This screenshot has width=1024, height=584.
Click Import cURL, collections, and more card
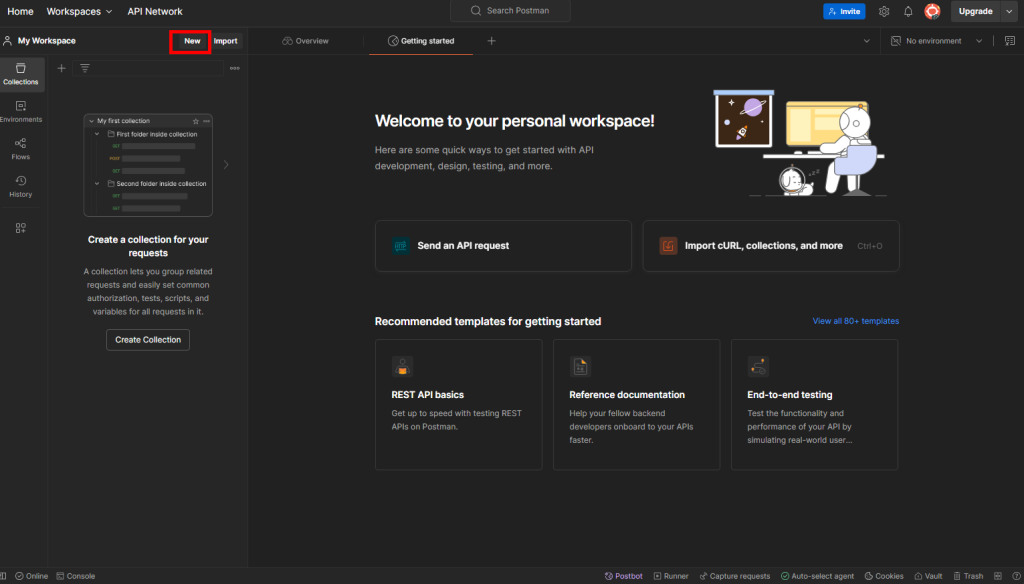[771, 246]
